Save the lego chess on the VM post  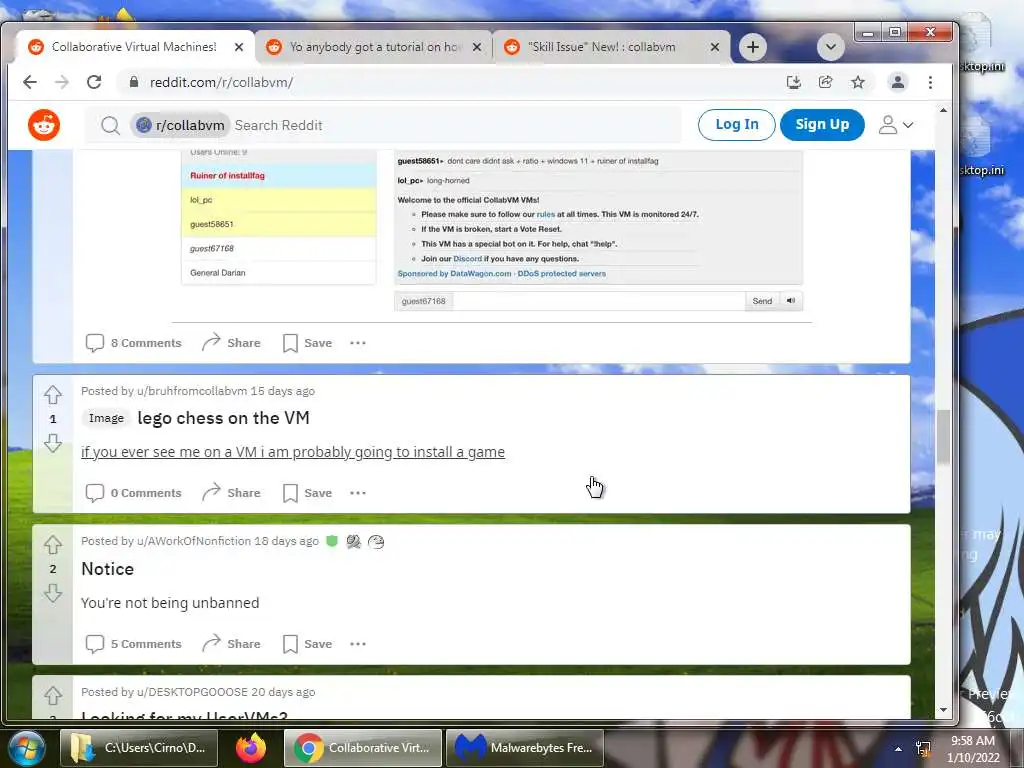tap(308, 493)
